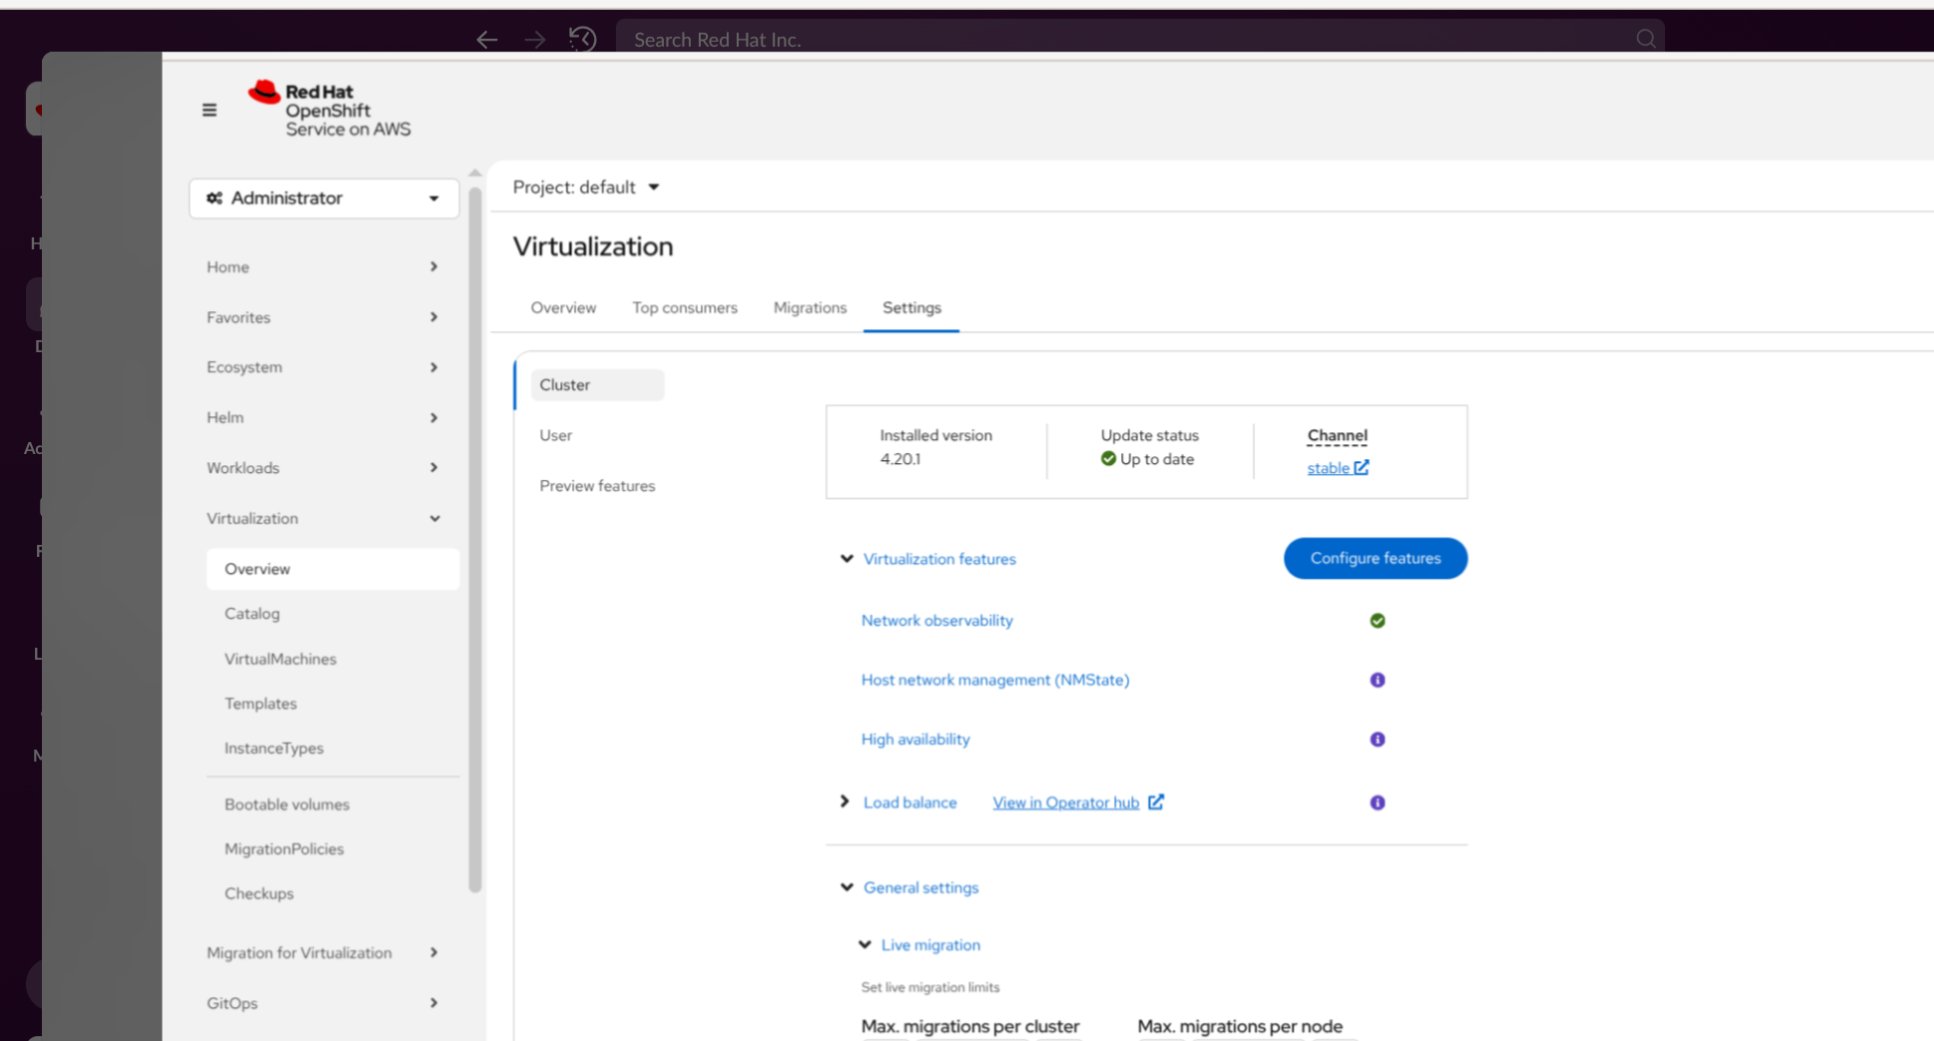
Task: Select the Settings tab
Action: pyautogui.click(x=912, y=308)
